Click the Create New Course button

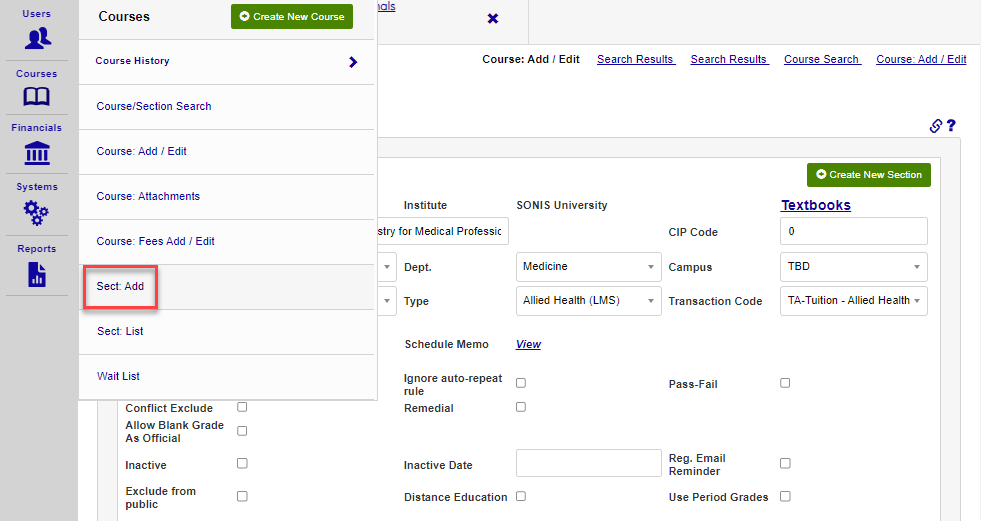pyautogui.click(x=291, y=17)
